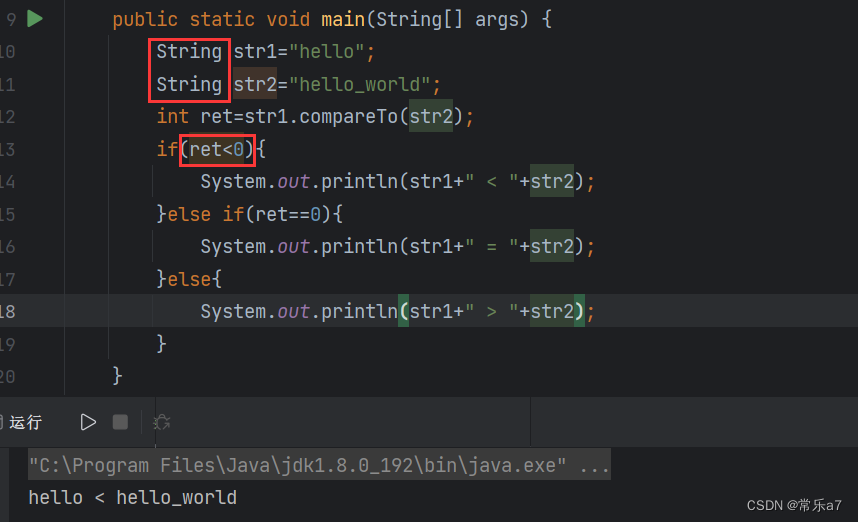Click the }else{ line
The height and width of the screenshot is (522, 858).
tap(189, 280)
